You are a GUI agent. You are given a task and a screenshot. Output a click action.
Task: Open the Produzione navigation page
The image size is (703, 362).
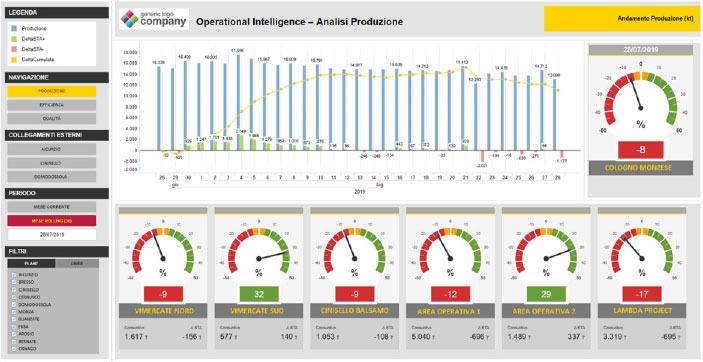pos(52,92)
